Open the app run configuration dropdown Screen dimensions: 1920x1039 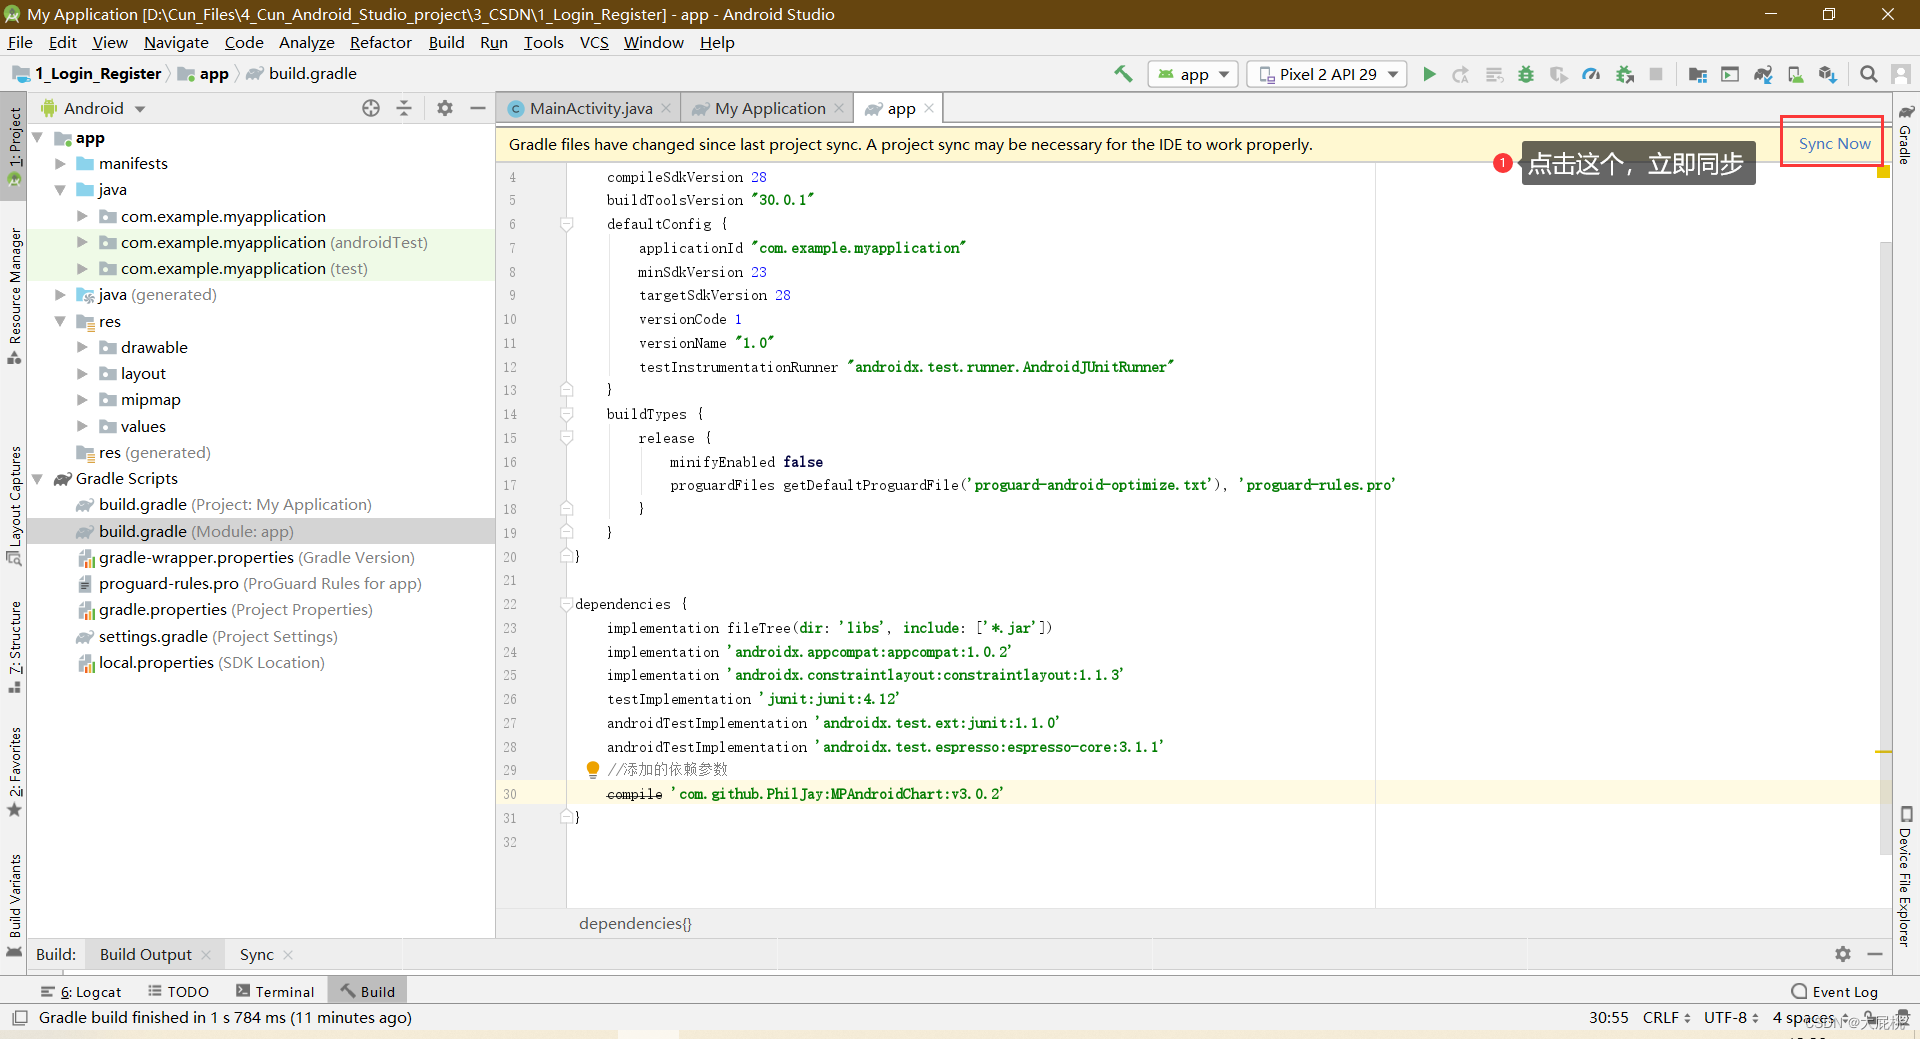(1192, 73)
